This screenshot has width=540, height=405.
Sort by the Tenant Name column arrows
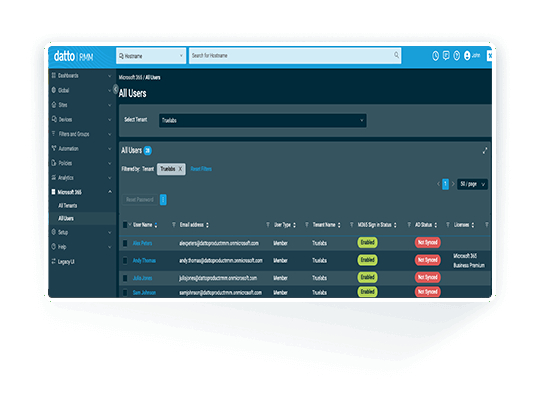[339, 225]
